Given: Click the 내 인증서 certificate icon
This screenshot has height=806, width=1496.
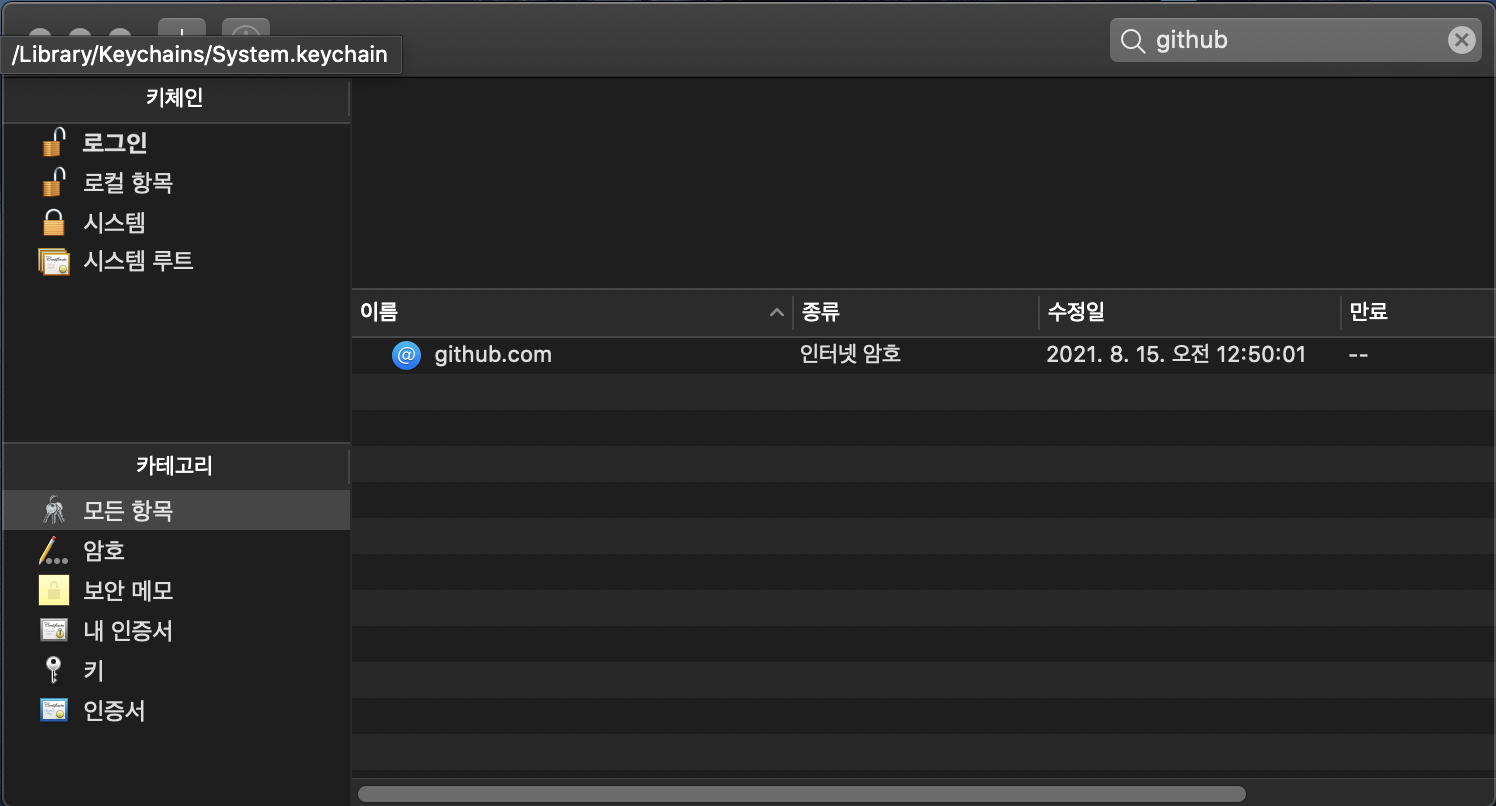Looking at the screenshot, I should tap(54, 631).
